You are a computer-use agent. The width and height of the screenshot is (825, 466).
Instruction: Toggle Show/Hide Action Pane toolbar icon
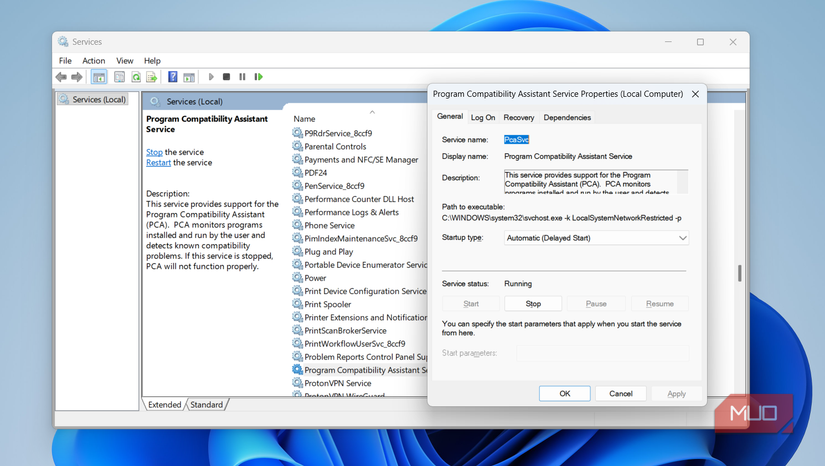[189, 77]
